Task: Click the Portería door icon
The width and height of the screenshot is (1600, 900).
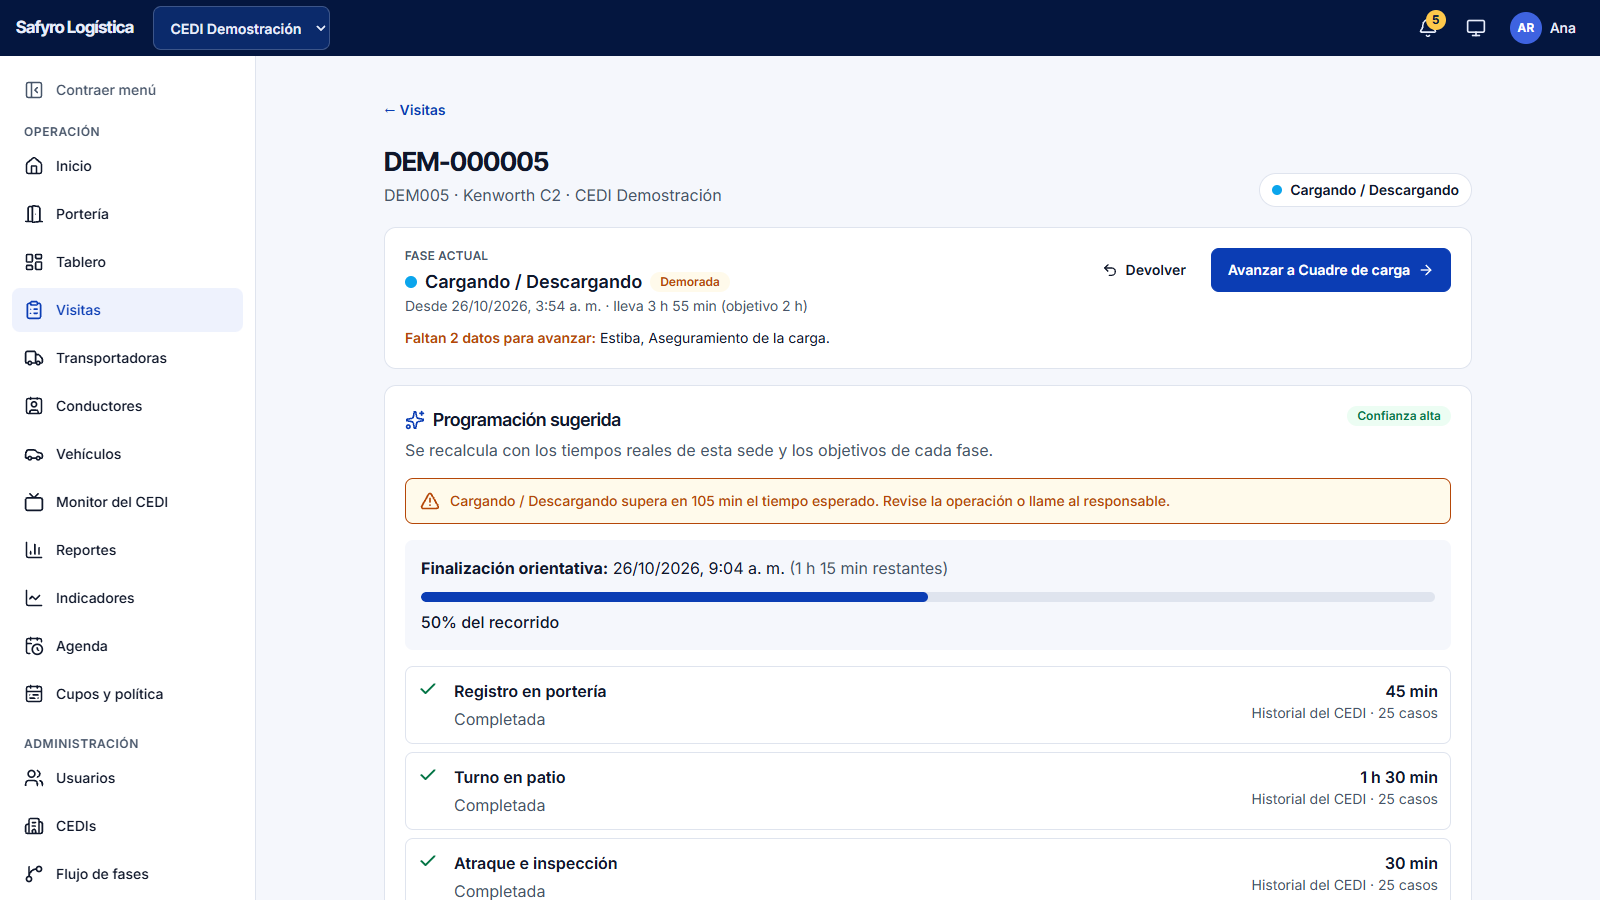Action: pos(34,214)
